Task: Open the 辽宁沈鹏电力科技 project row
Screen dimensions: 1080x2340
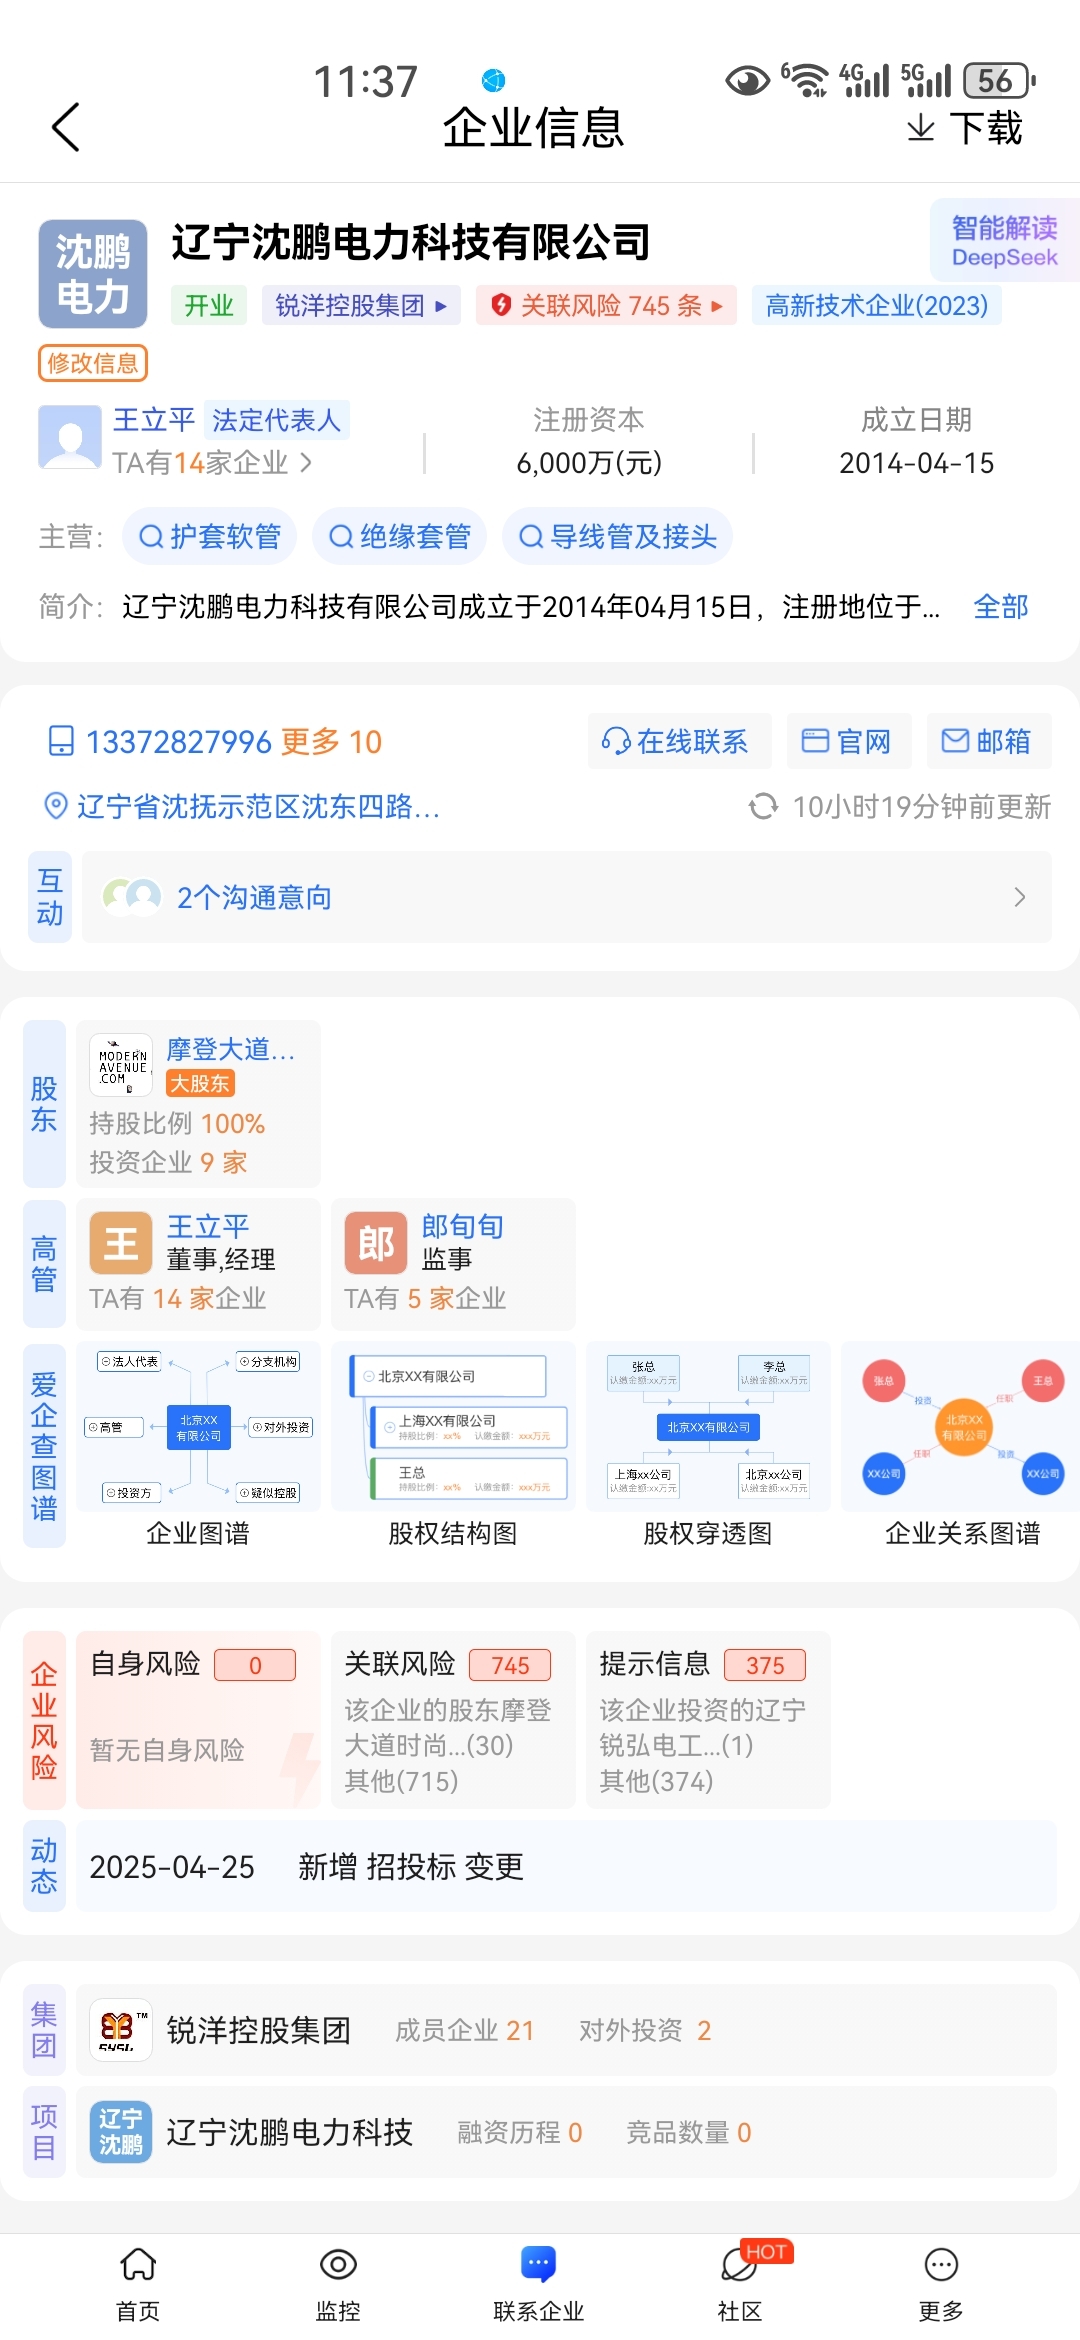Action: coord(566,2132)
